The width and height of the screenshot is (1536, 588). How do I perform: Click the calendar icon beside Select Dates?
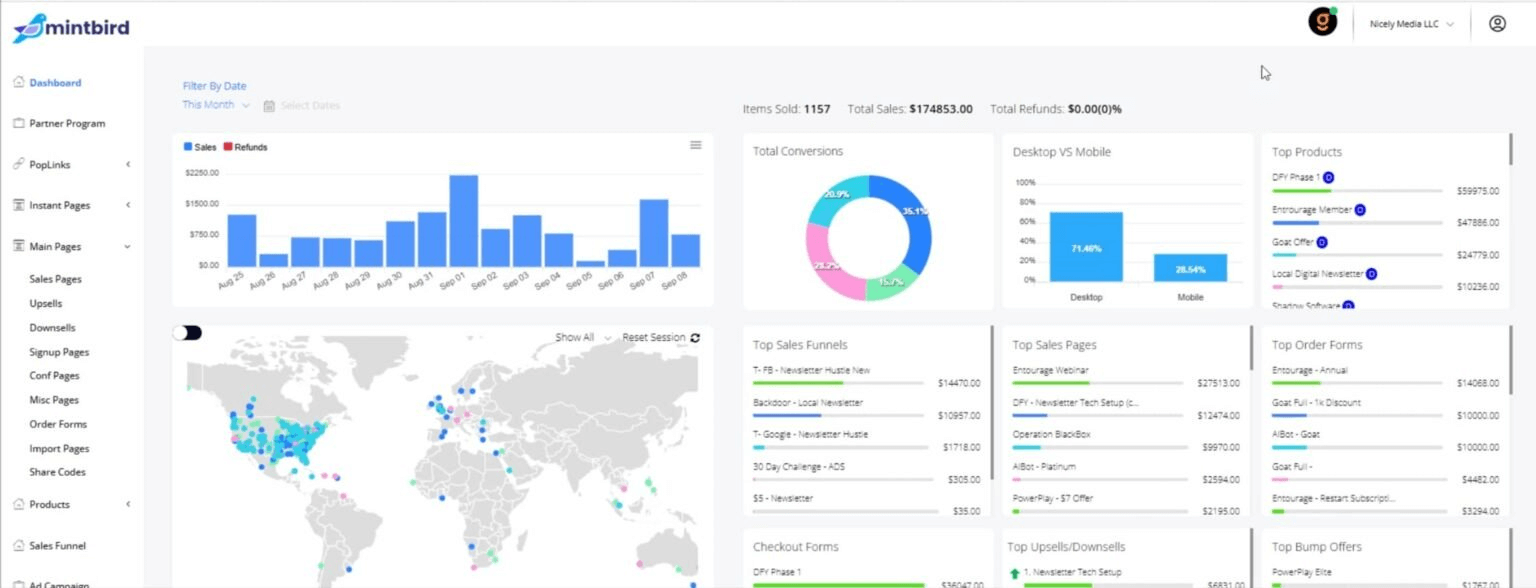click(x=269, y=106)
